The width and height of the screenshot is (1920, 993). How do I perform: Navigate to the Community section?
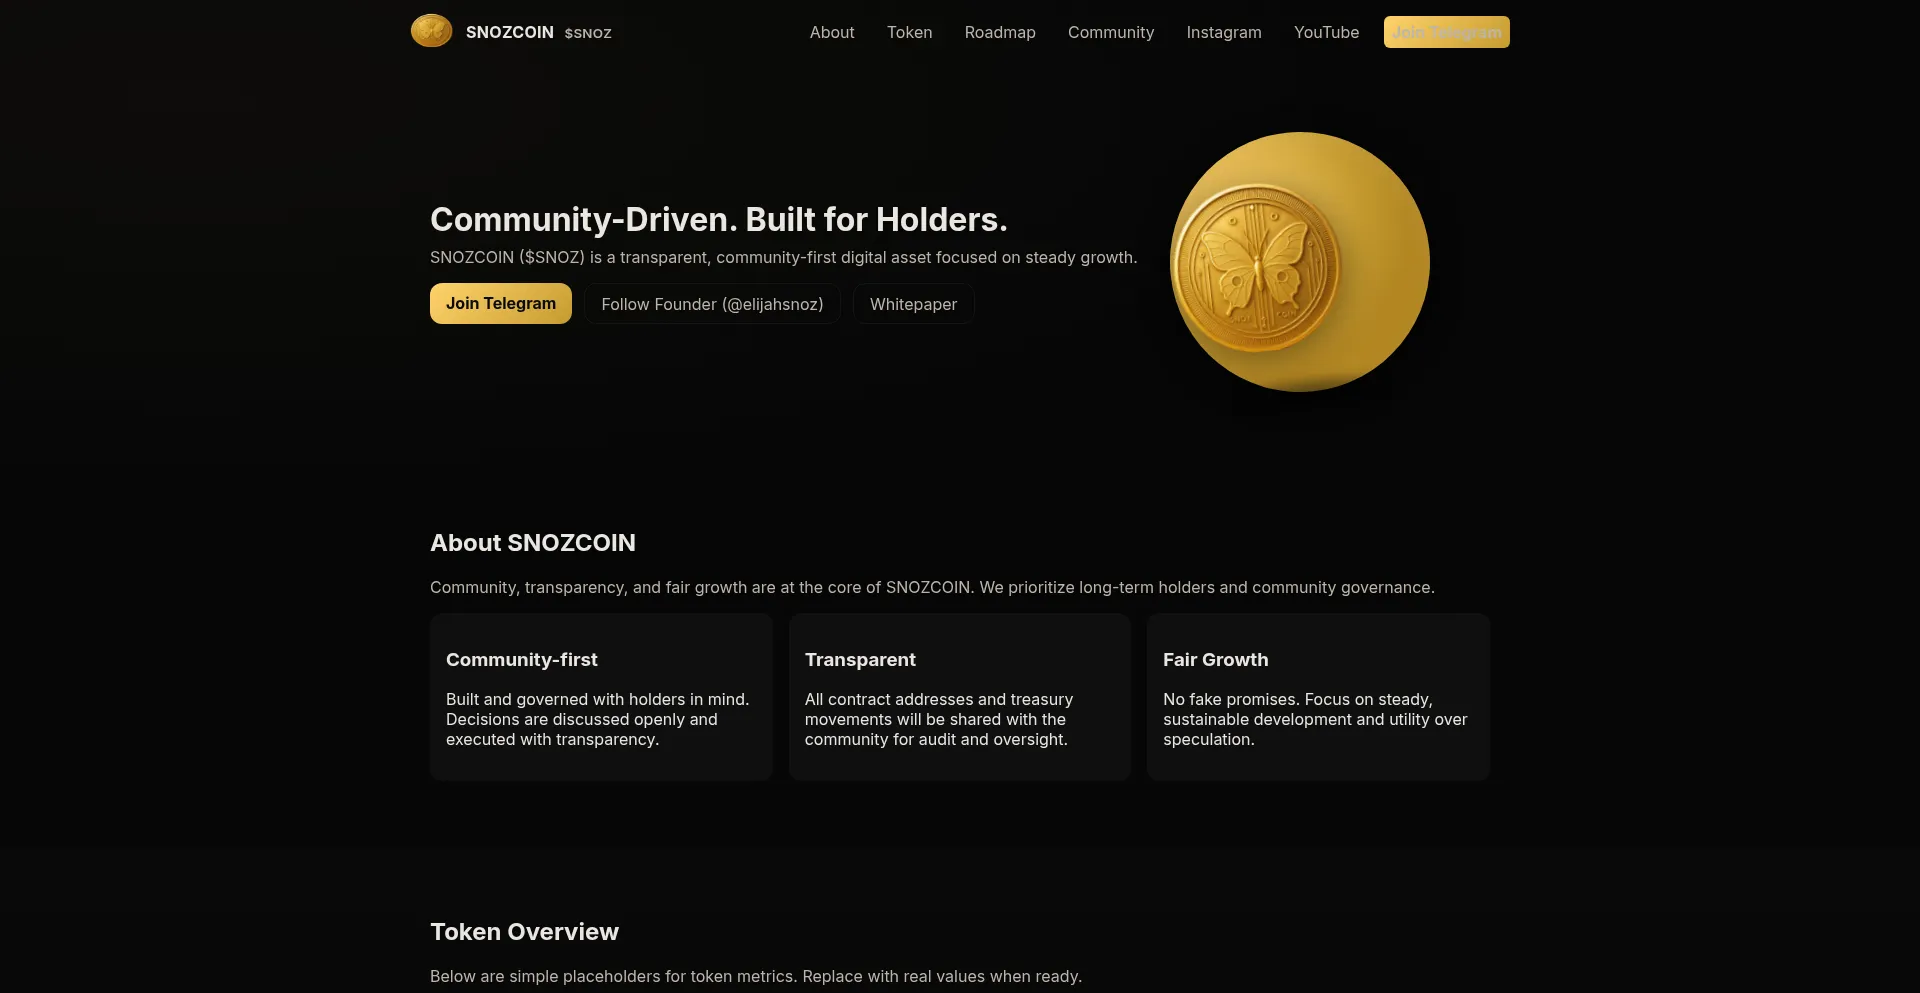click(1110, 32)
